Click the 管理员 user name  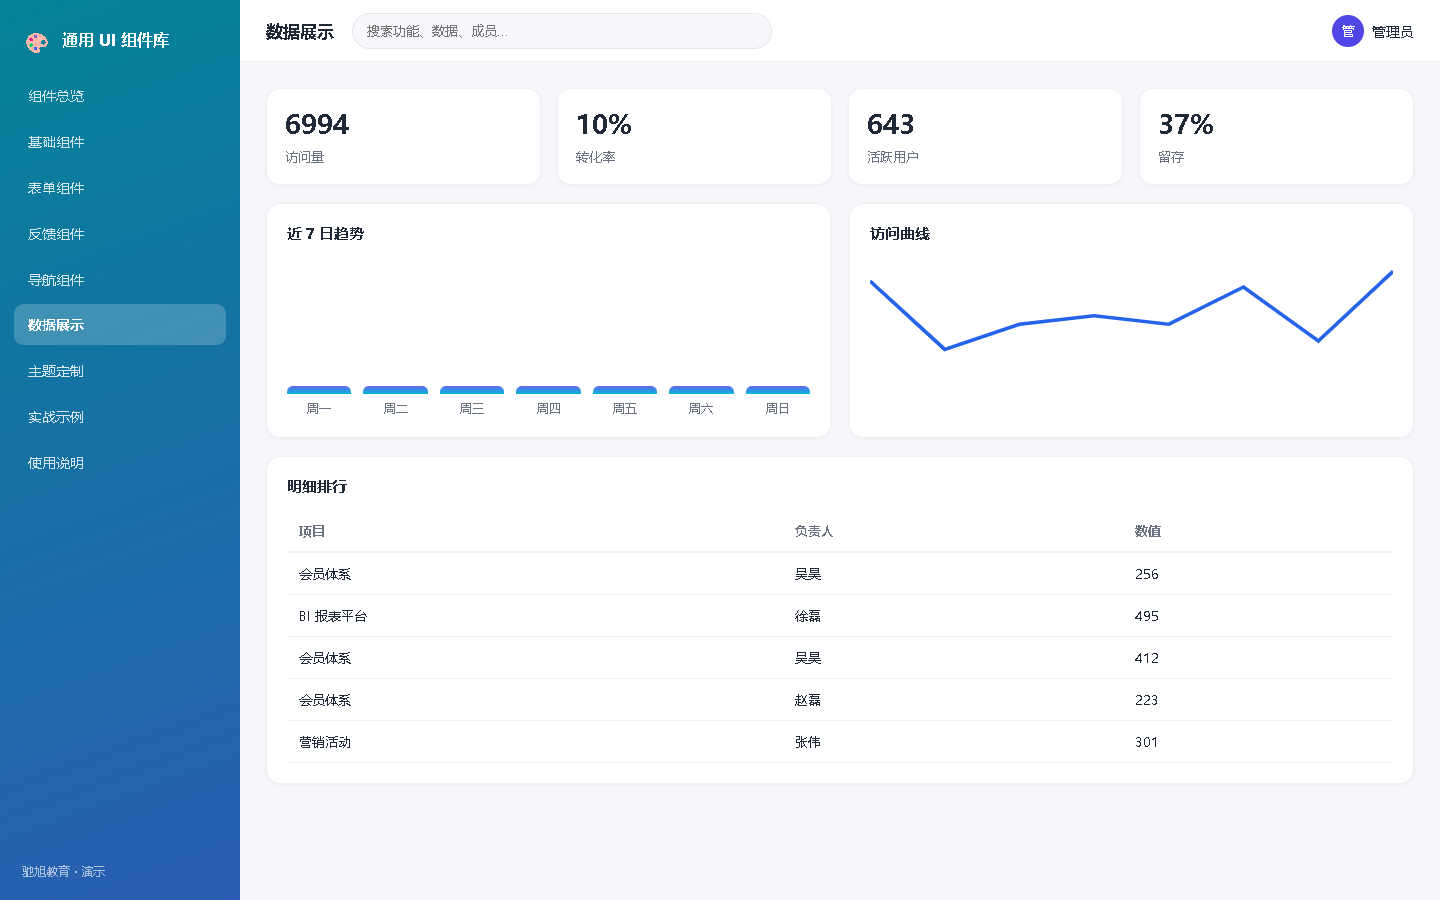coord(1392,32)
